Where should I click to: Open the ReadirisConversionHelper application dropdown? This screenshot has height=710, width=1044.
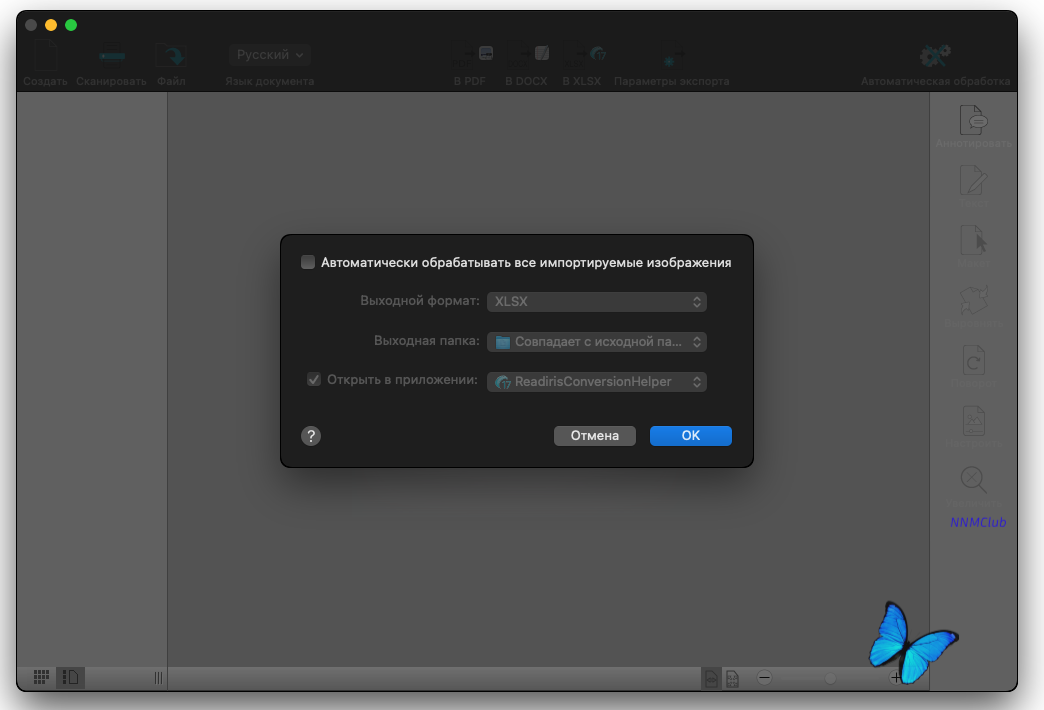597,382
